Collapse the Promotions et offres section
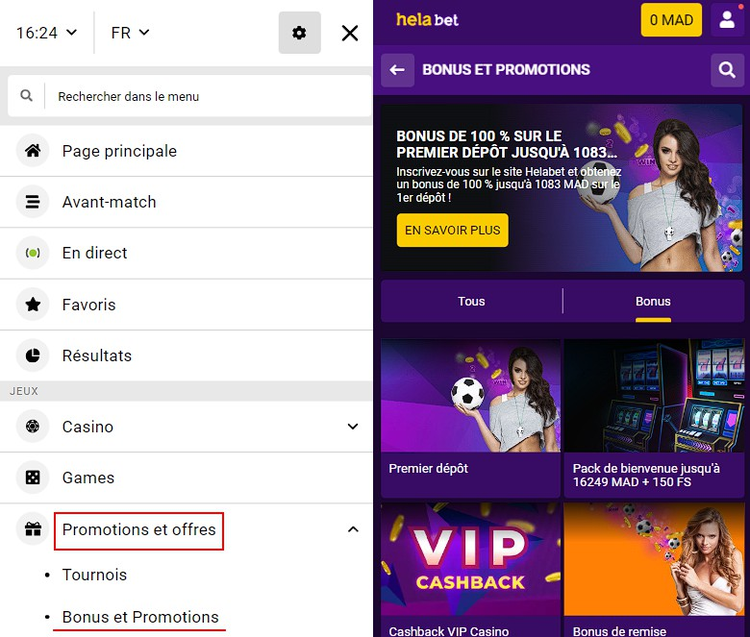This screenshot has width=750, height=637. tap(353, 529)
